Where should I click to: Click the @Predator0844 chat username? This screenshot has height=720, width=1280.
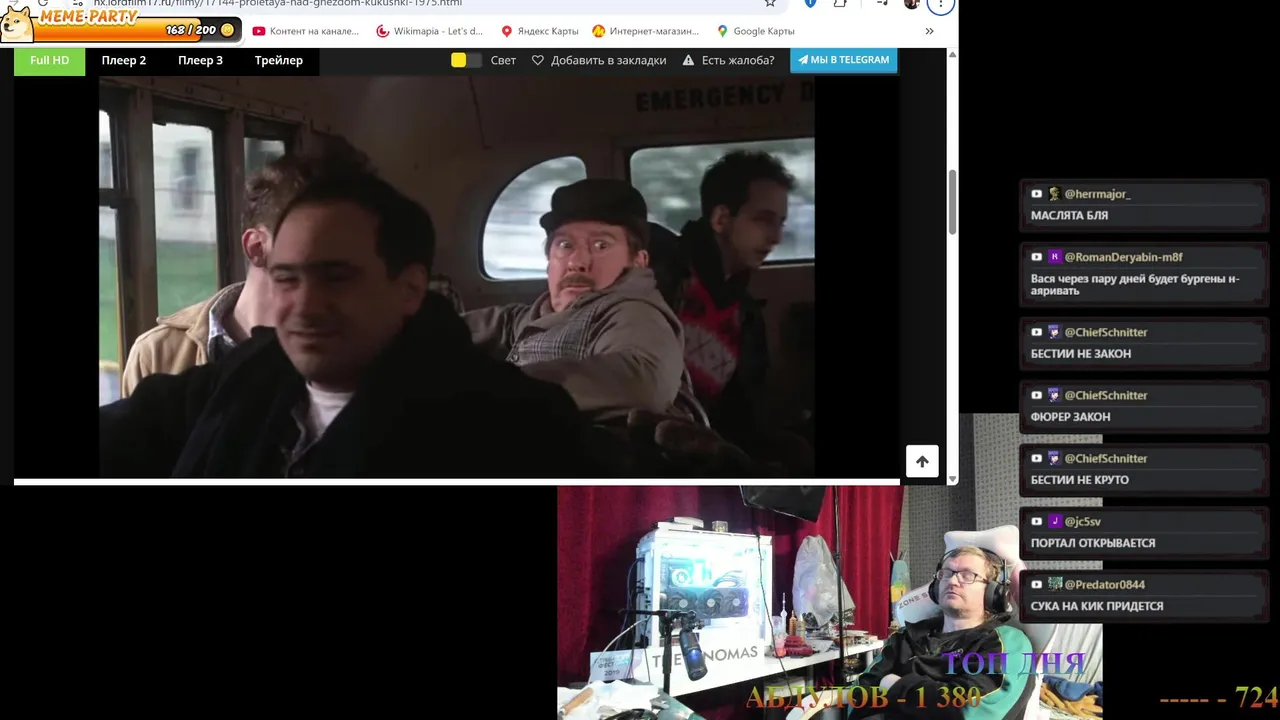pyautogui.click(x=1104, y=585)
